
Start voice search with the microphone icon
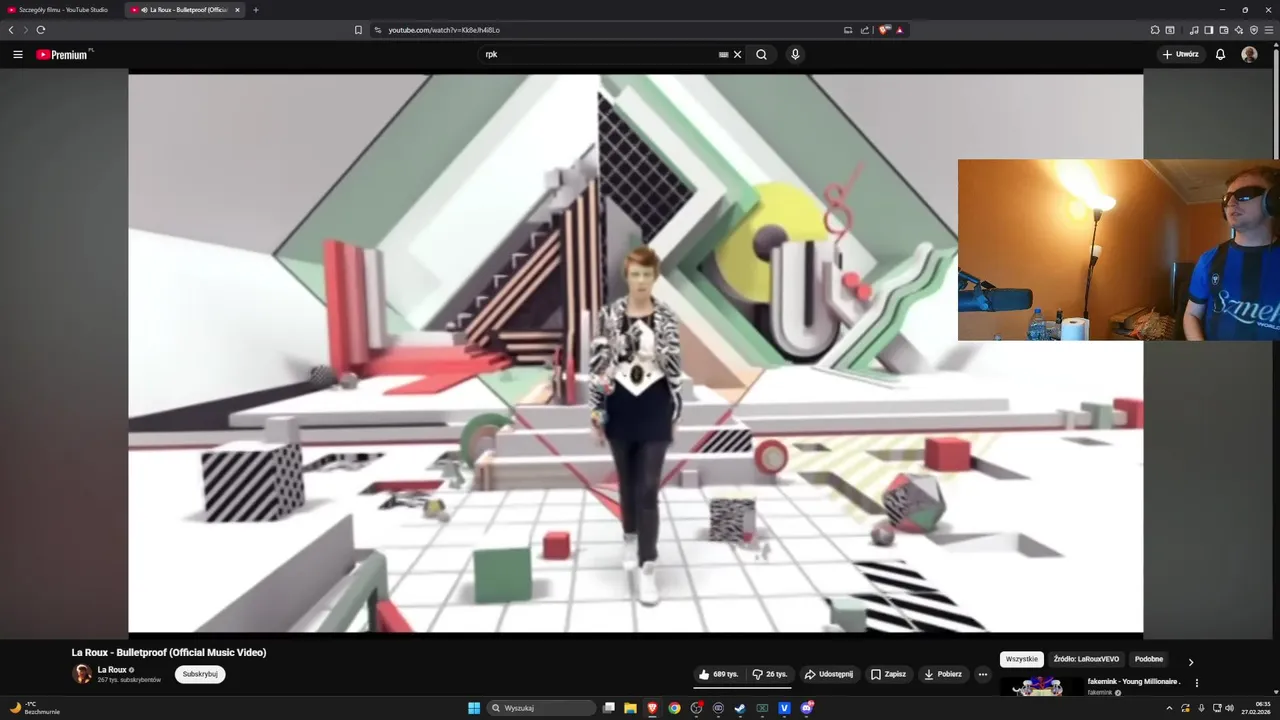(795, 55)
